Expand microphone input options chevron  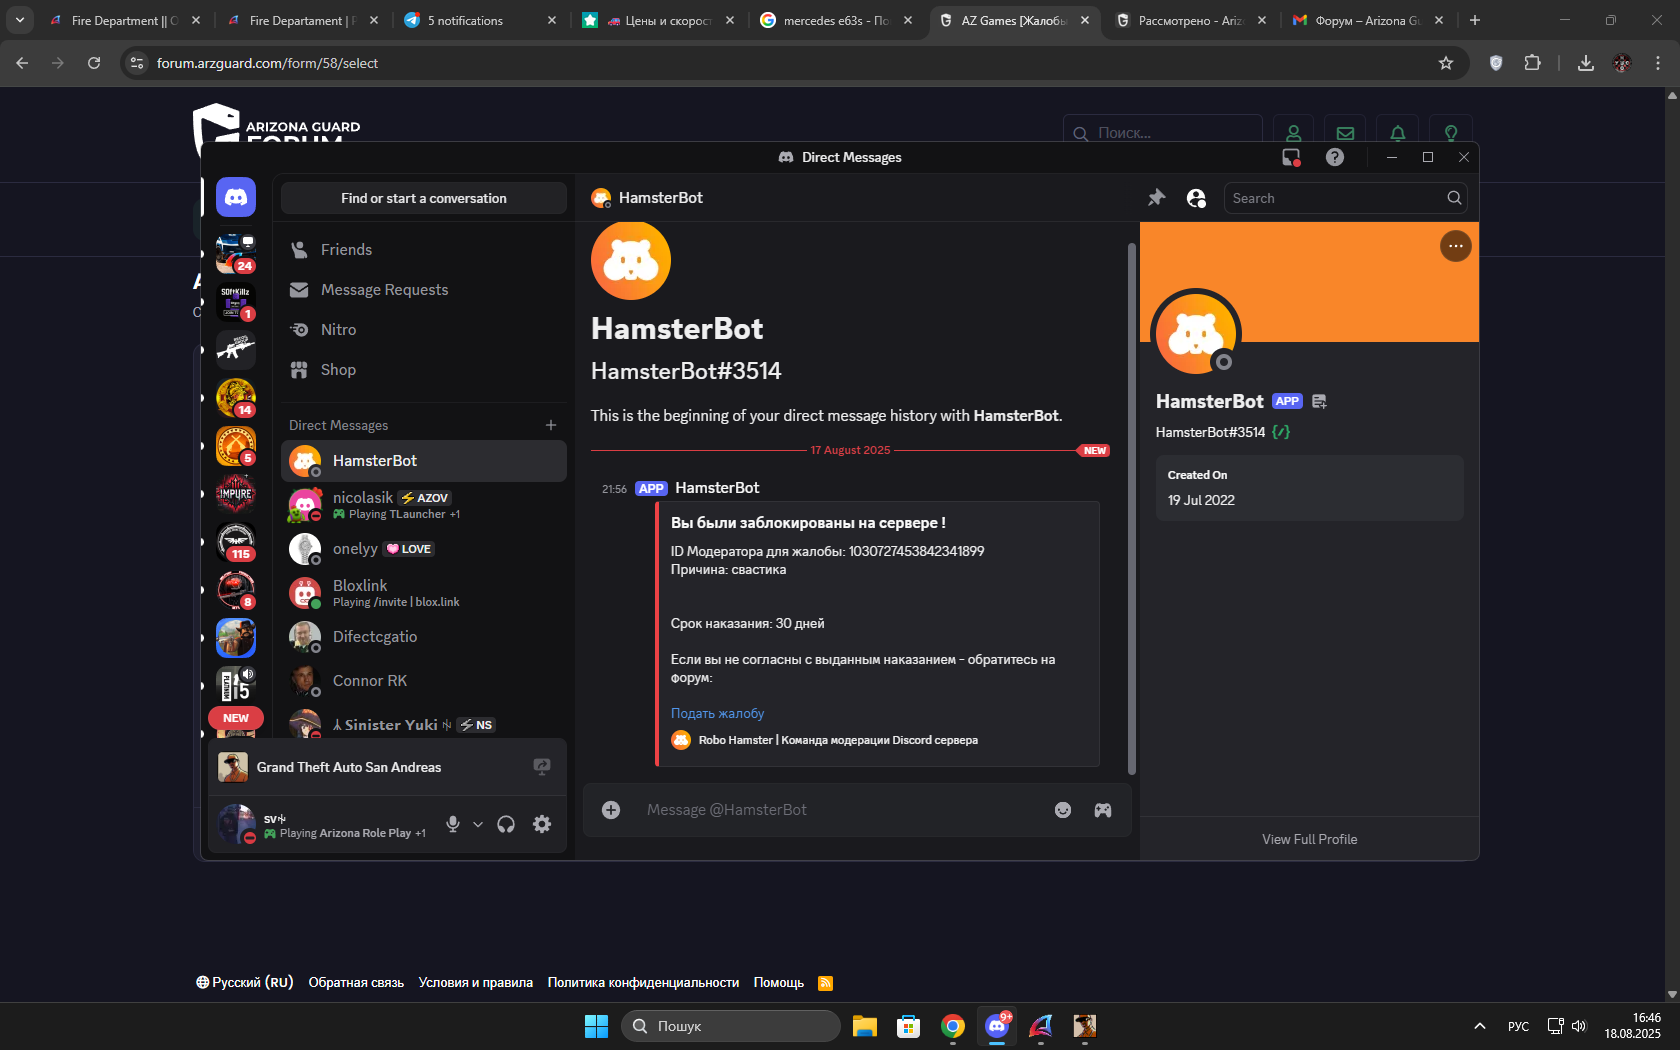(x=478, y=825)
